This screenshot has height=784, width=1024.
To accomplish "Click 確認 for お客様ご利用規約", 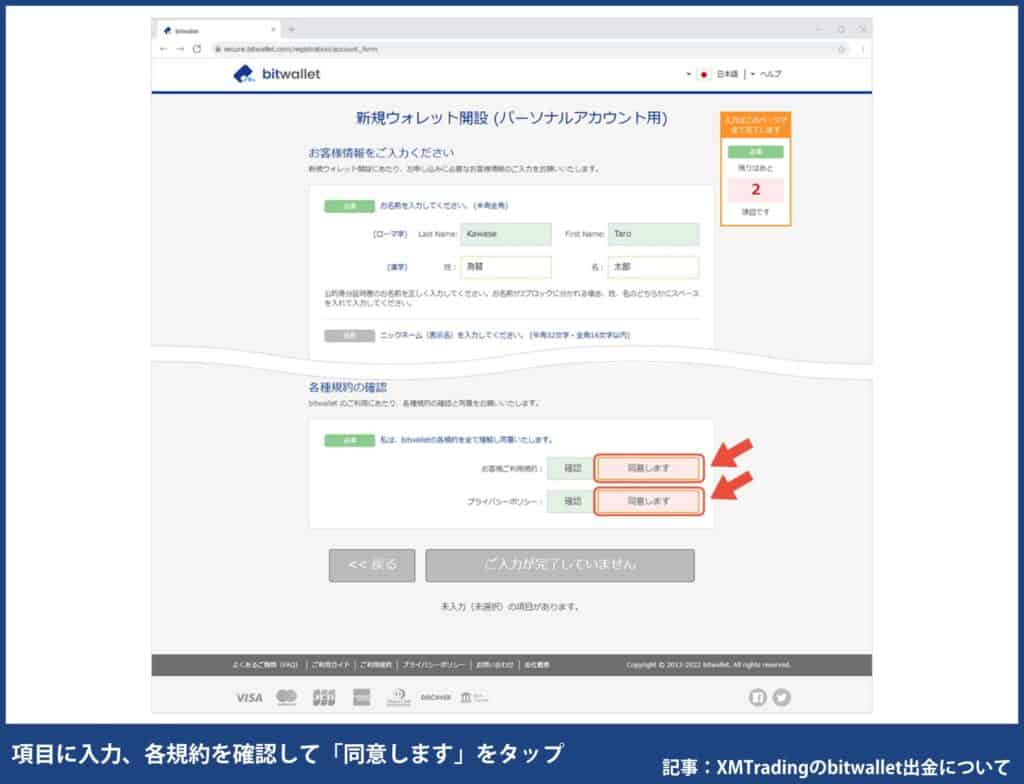I will pyautogui.click(x=571, y=468).
